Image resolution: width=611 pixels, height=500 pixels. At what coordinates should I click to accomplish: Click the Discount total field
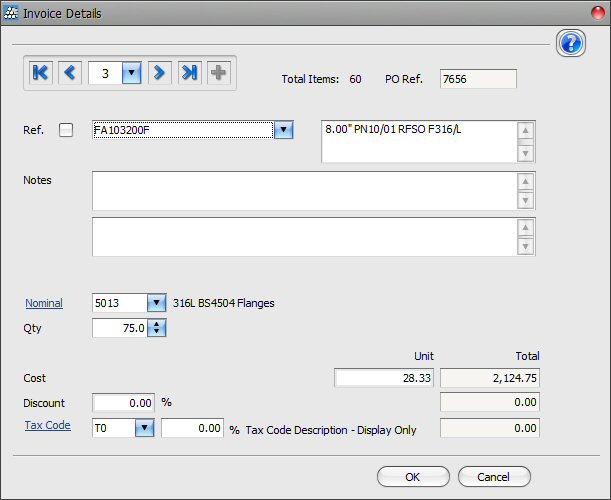[490, 402]
